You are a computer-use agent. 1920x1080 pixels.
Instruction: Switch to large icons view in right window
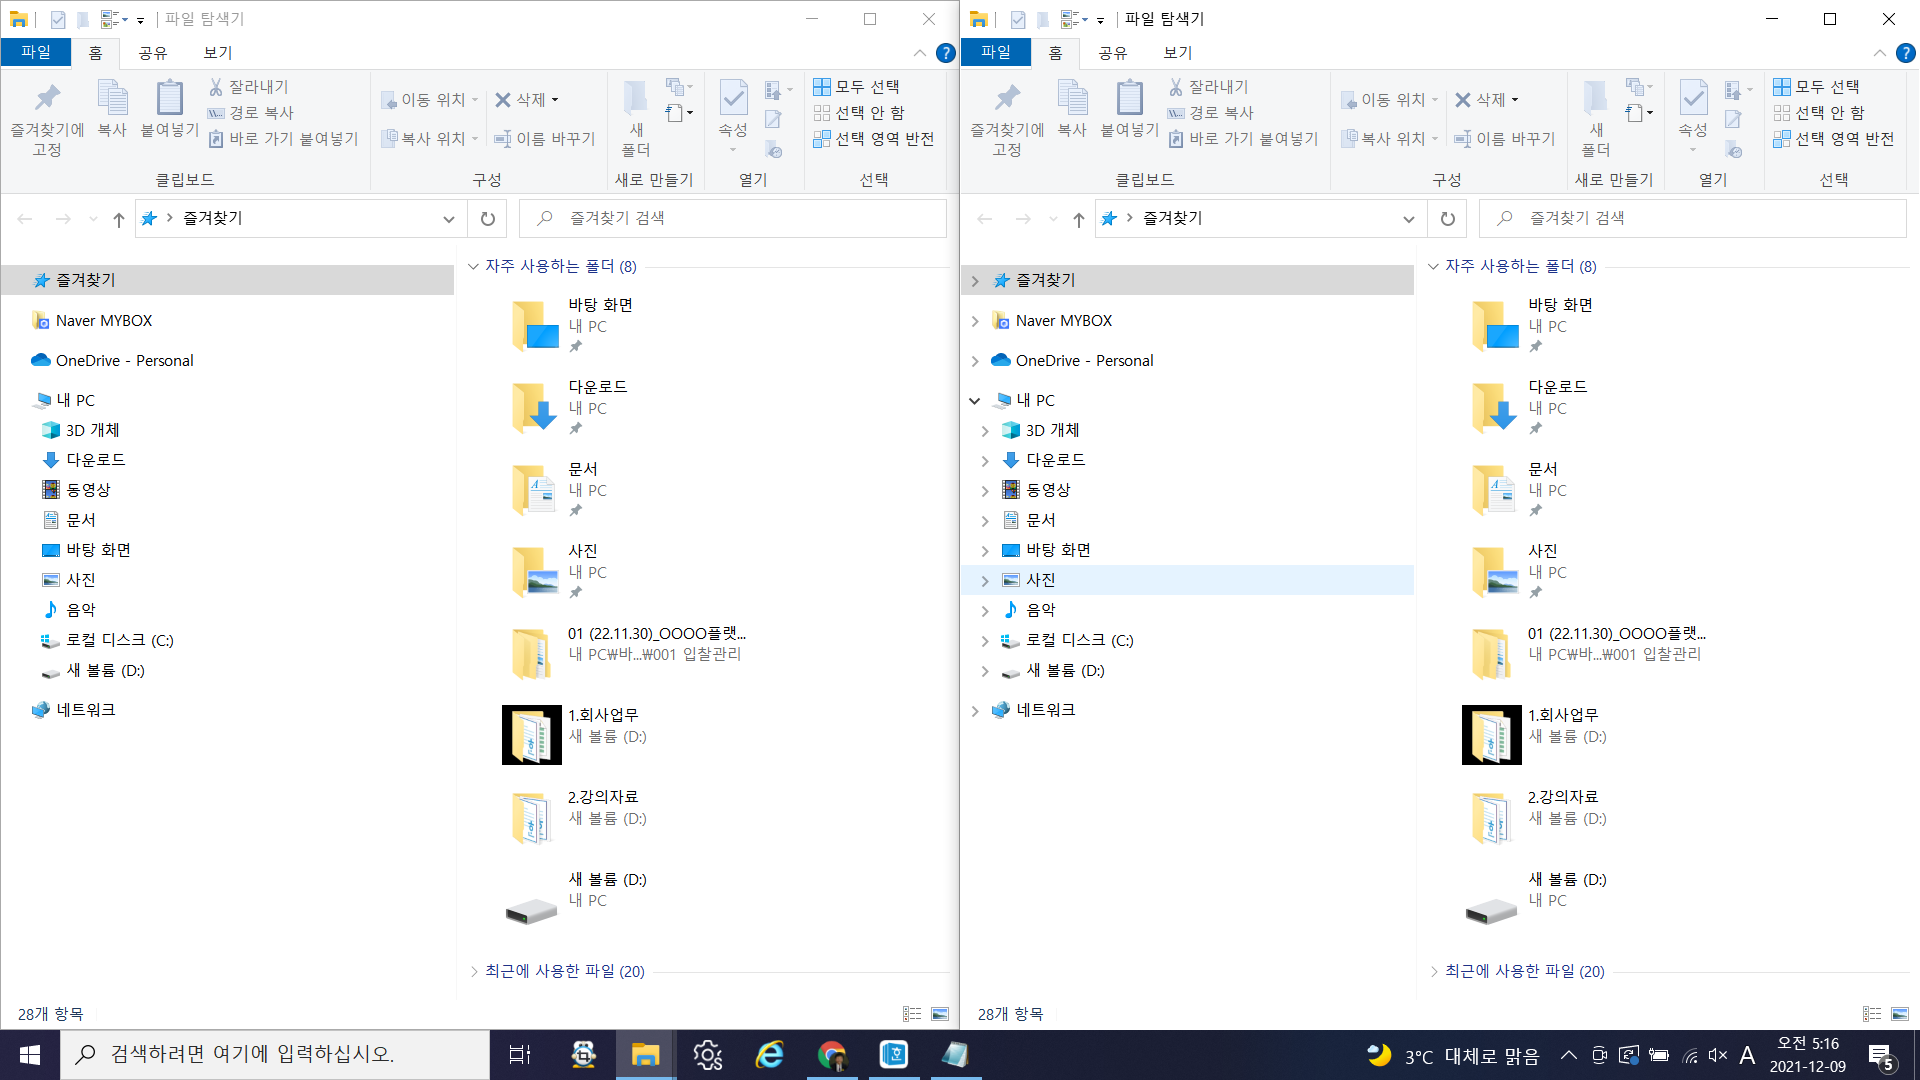(x=1900, y=1014)
